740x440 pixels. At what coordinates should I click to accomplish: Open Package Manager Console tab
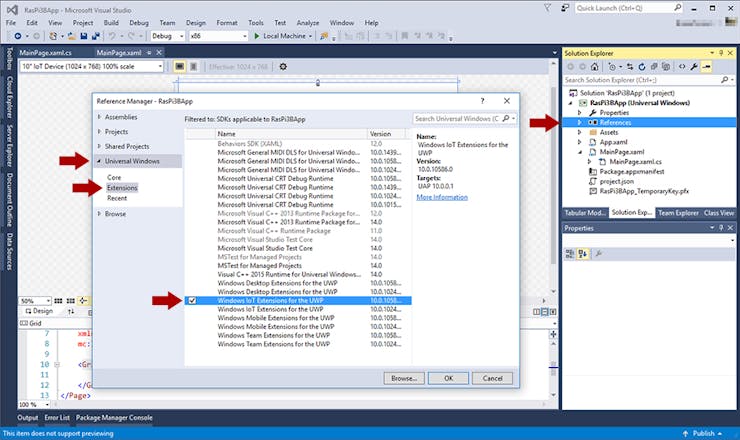(x=114, y=417)
